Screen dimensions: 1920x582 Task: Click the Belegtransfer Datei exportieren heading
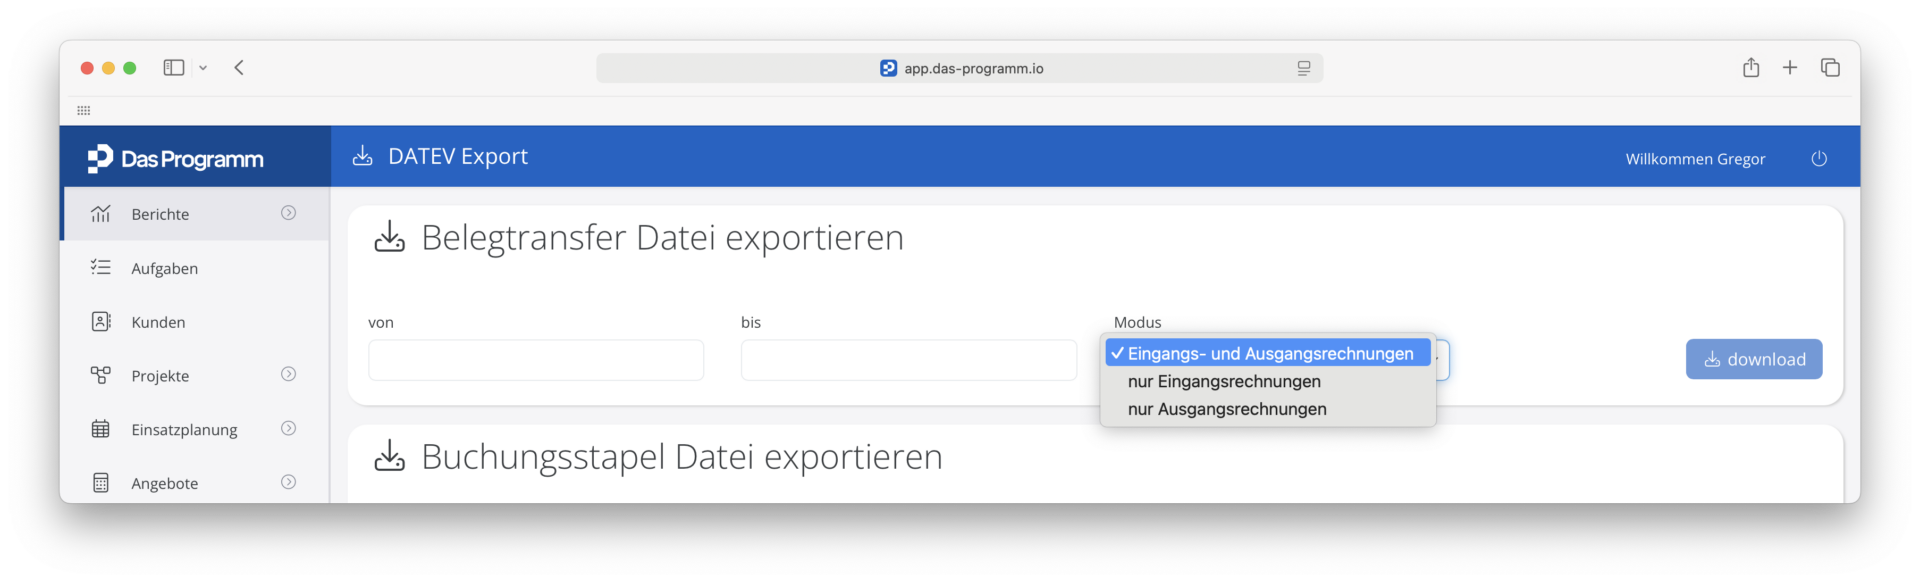click(662, 238)
